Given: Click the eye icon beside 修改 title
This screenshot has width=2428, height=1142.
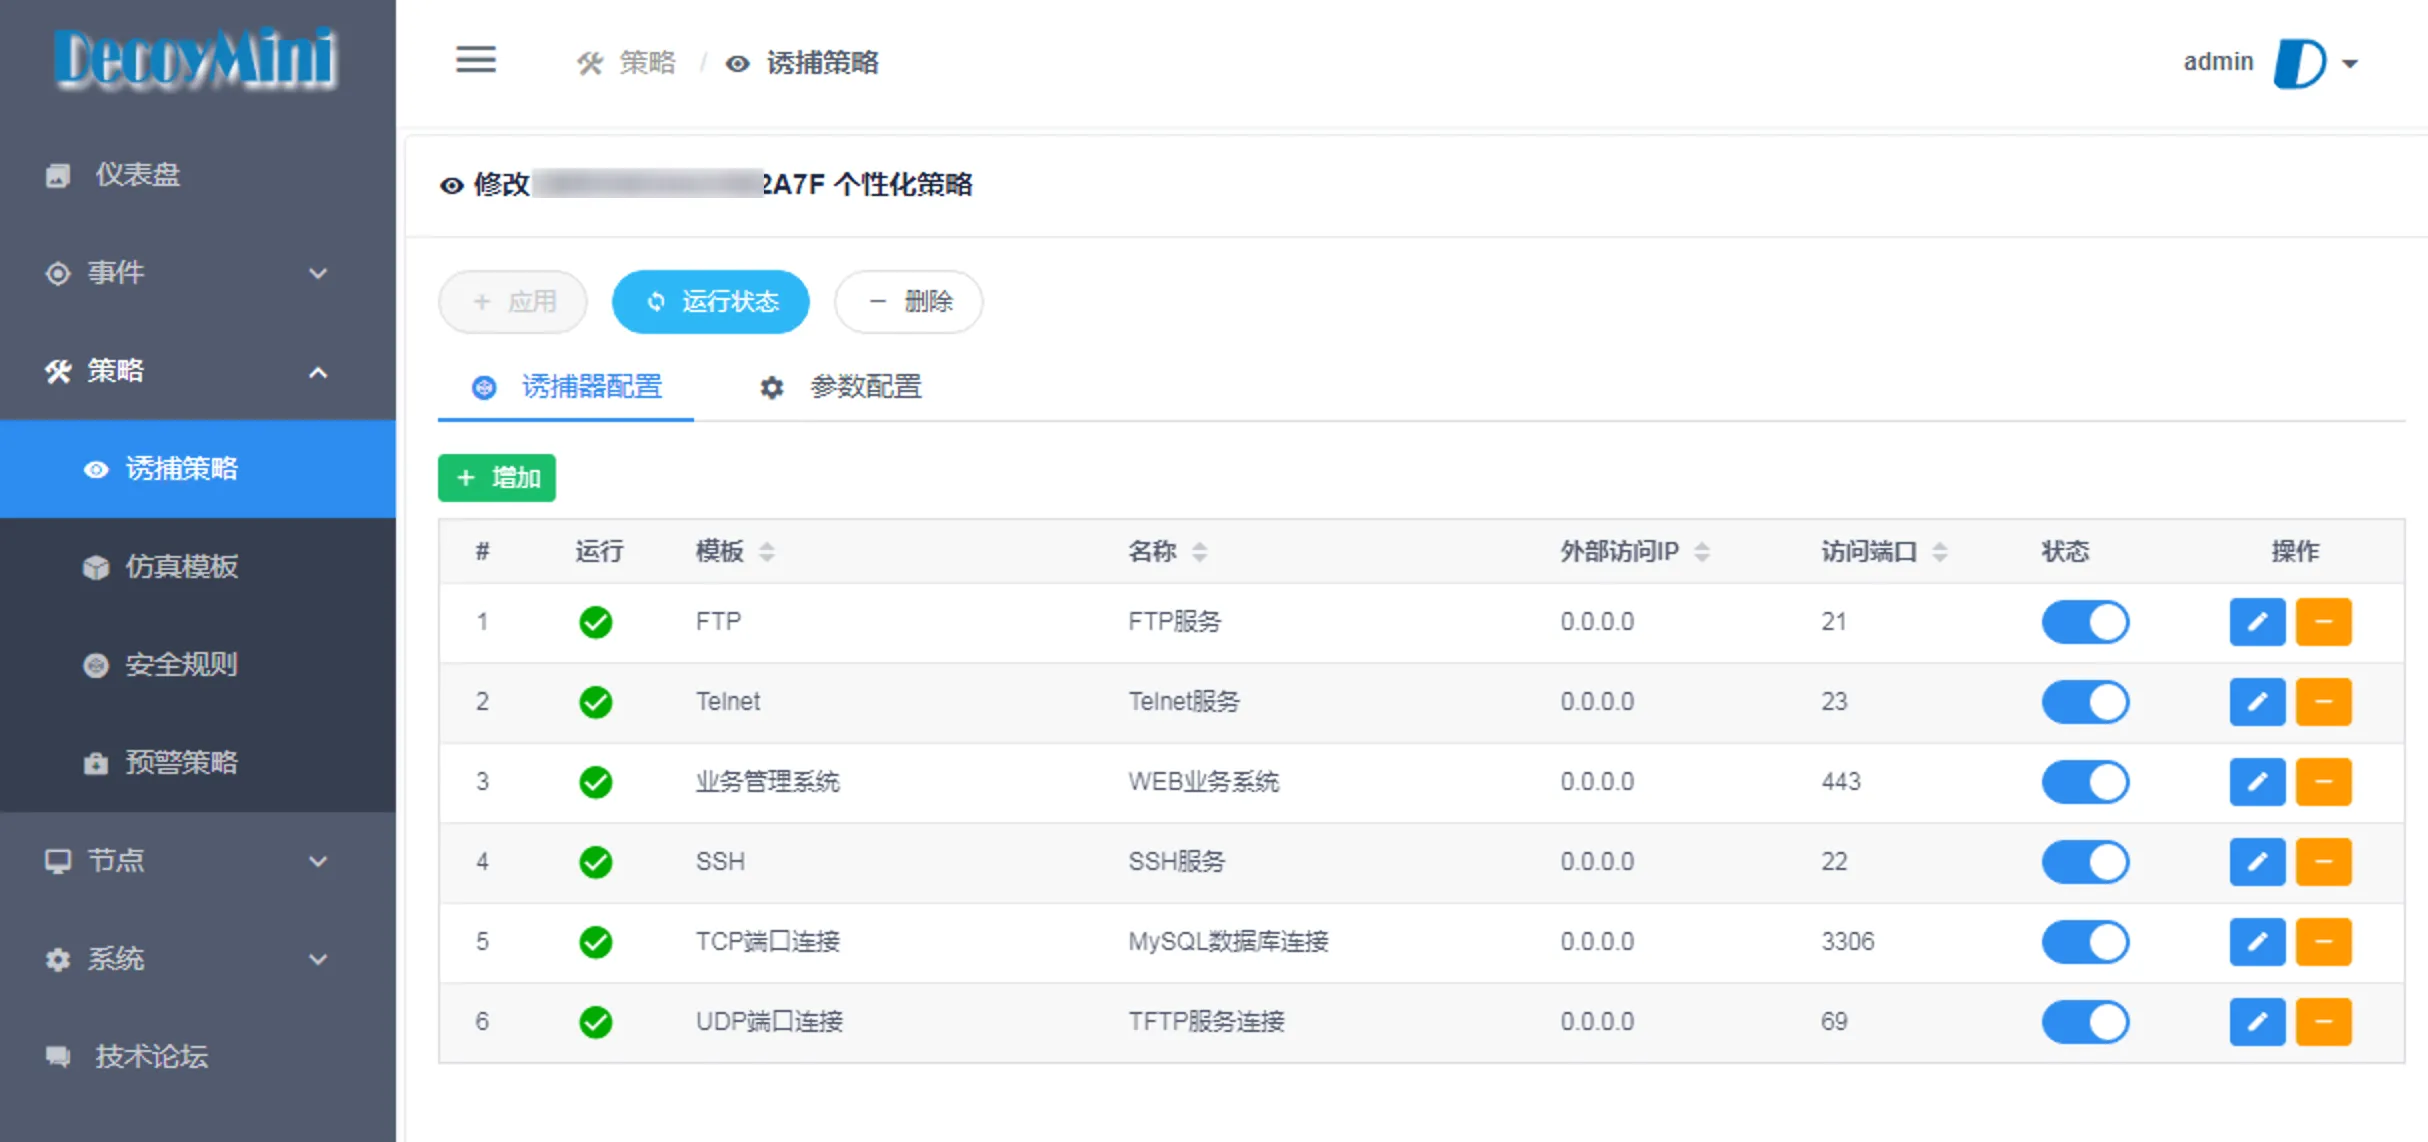Looking at the screenshot, I should [452, 186].
